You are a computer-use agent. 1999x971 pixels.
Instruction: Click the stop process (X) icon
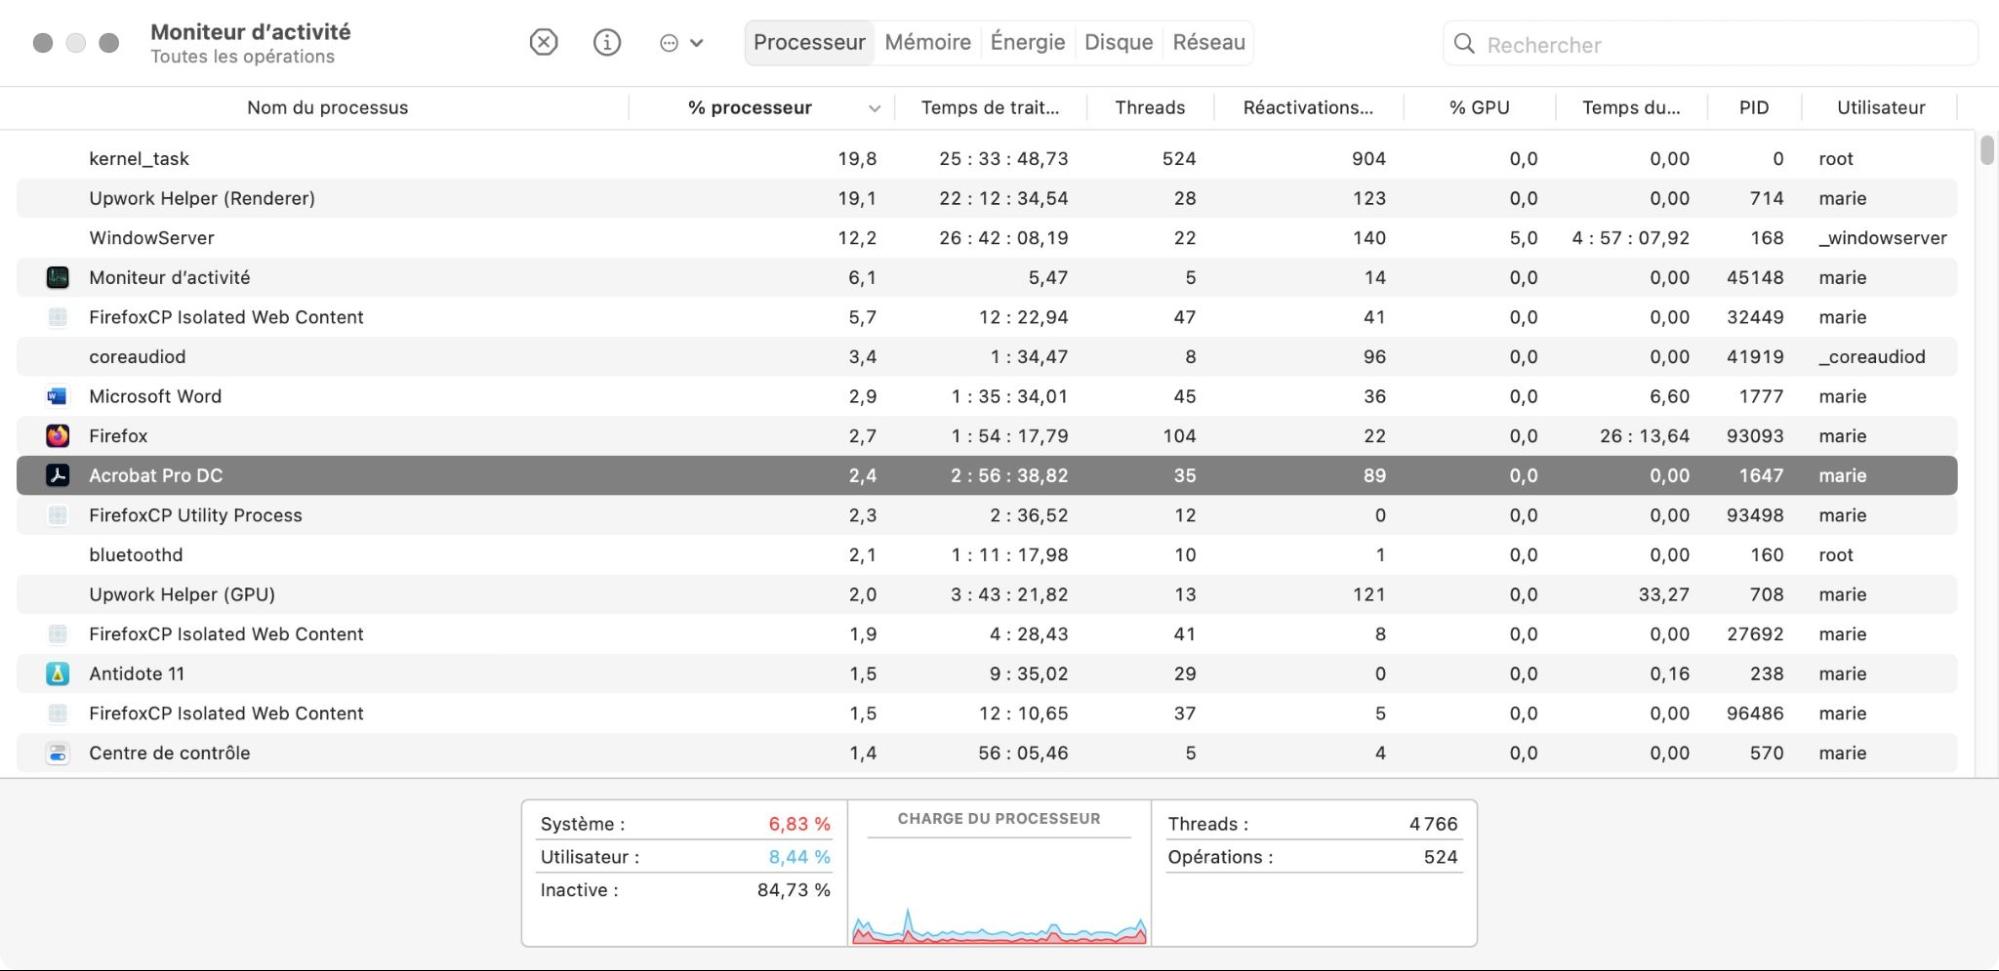(543, 42)
